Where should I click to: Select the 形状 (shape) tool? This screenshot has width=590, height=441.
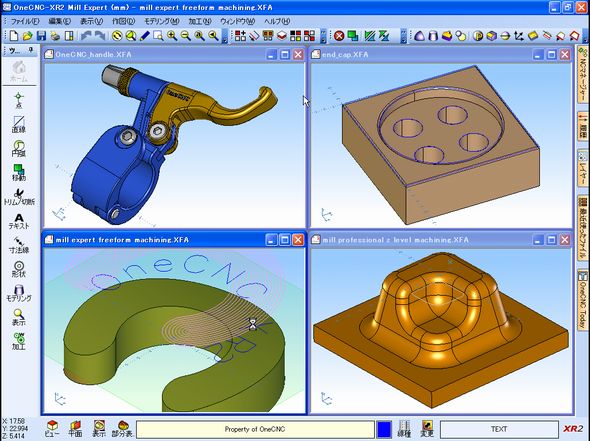pos(19,269)
